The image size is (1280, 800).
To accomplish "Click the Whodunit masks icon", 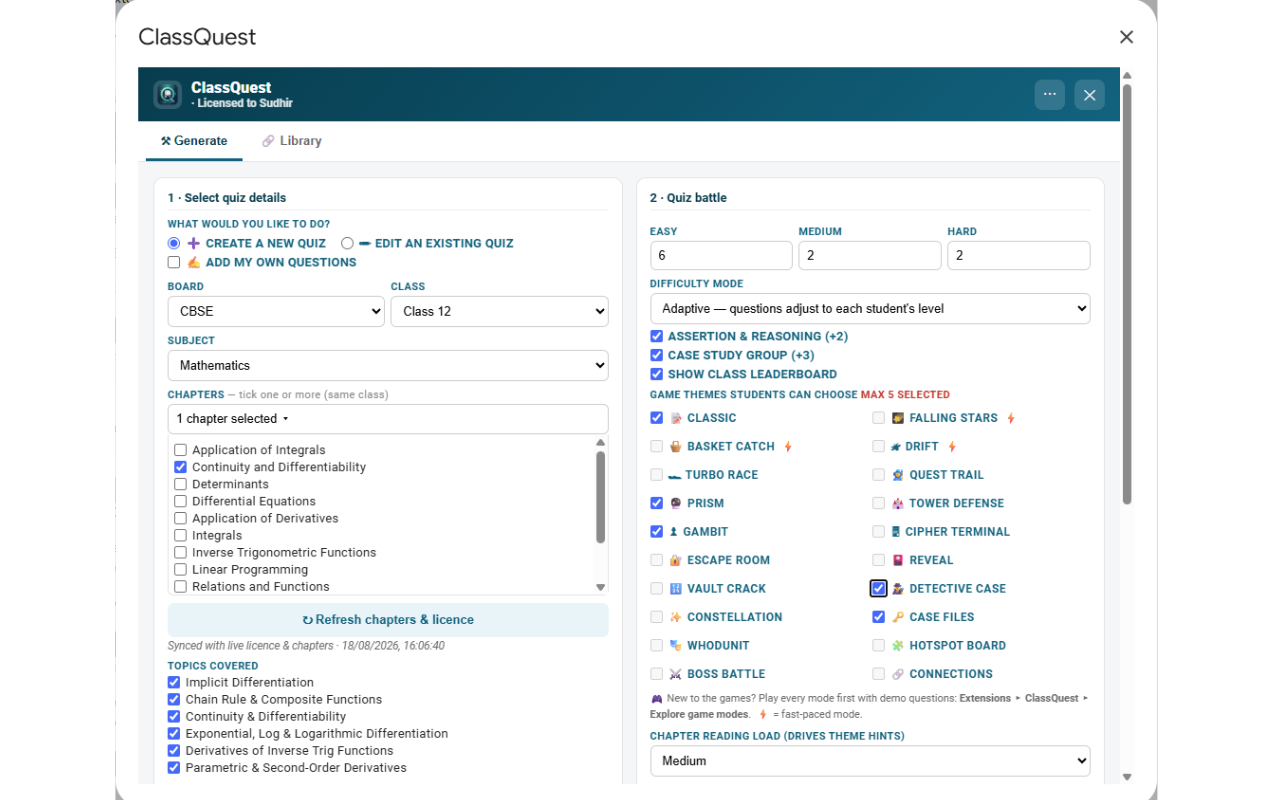I will 676,646.
